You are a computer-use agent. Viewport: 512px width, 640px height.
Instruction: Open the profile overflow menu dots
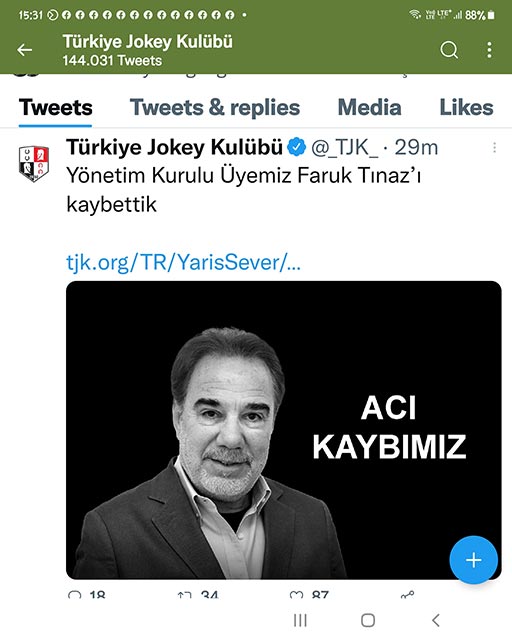489,50
